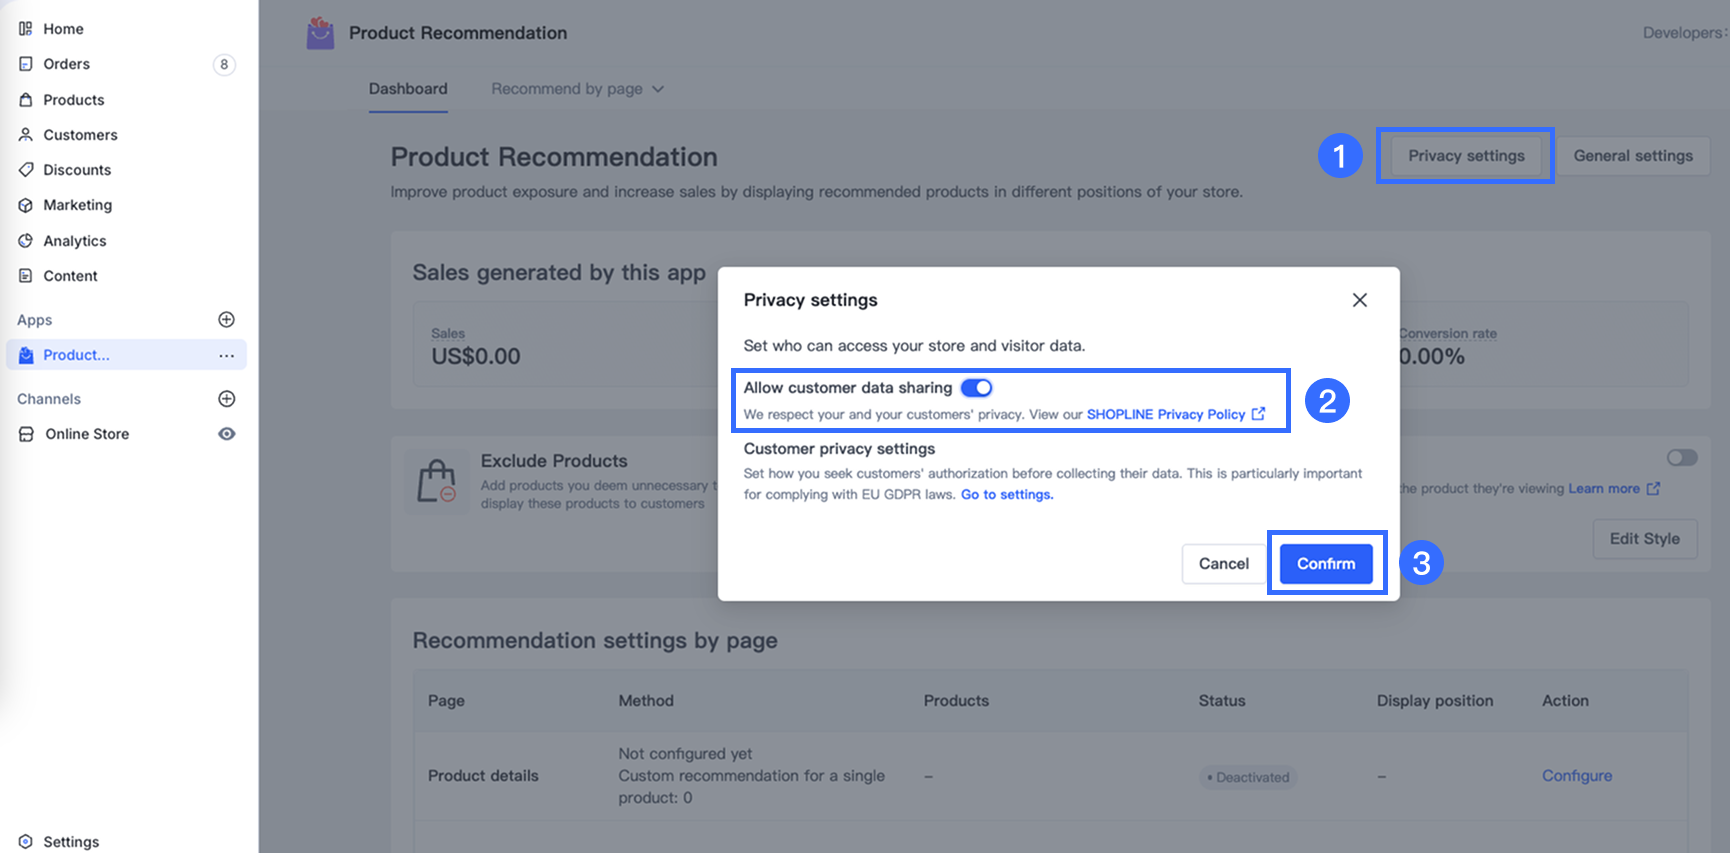Open the Marketing menu item
This screenshot has width=1730, height=853.
coord(77,205)
